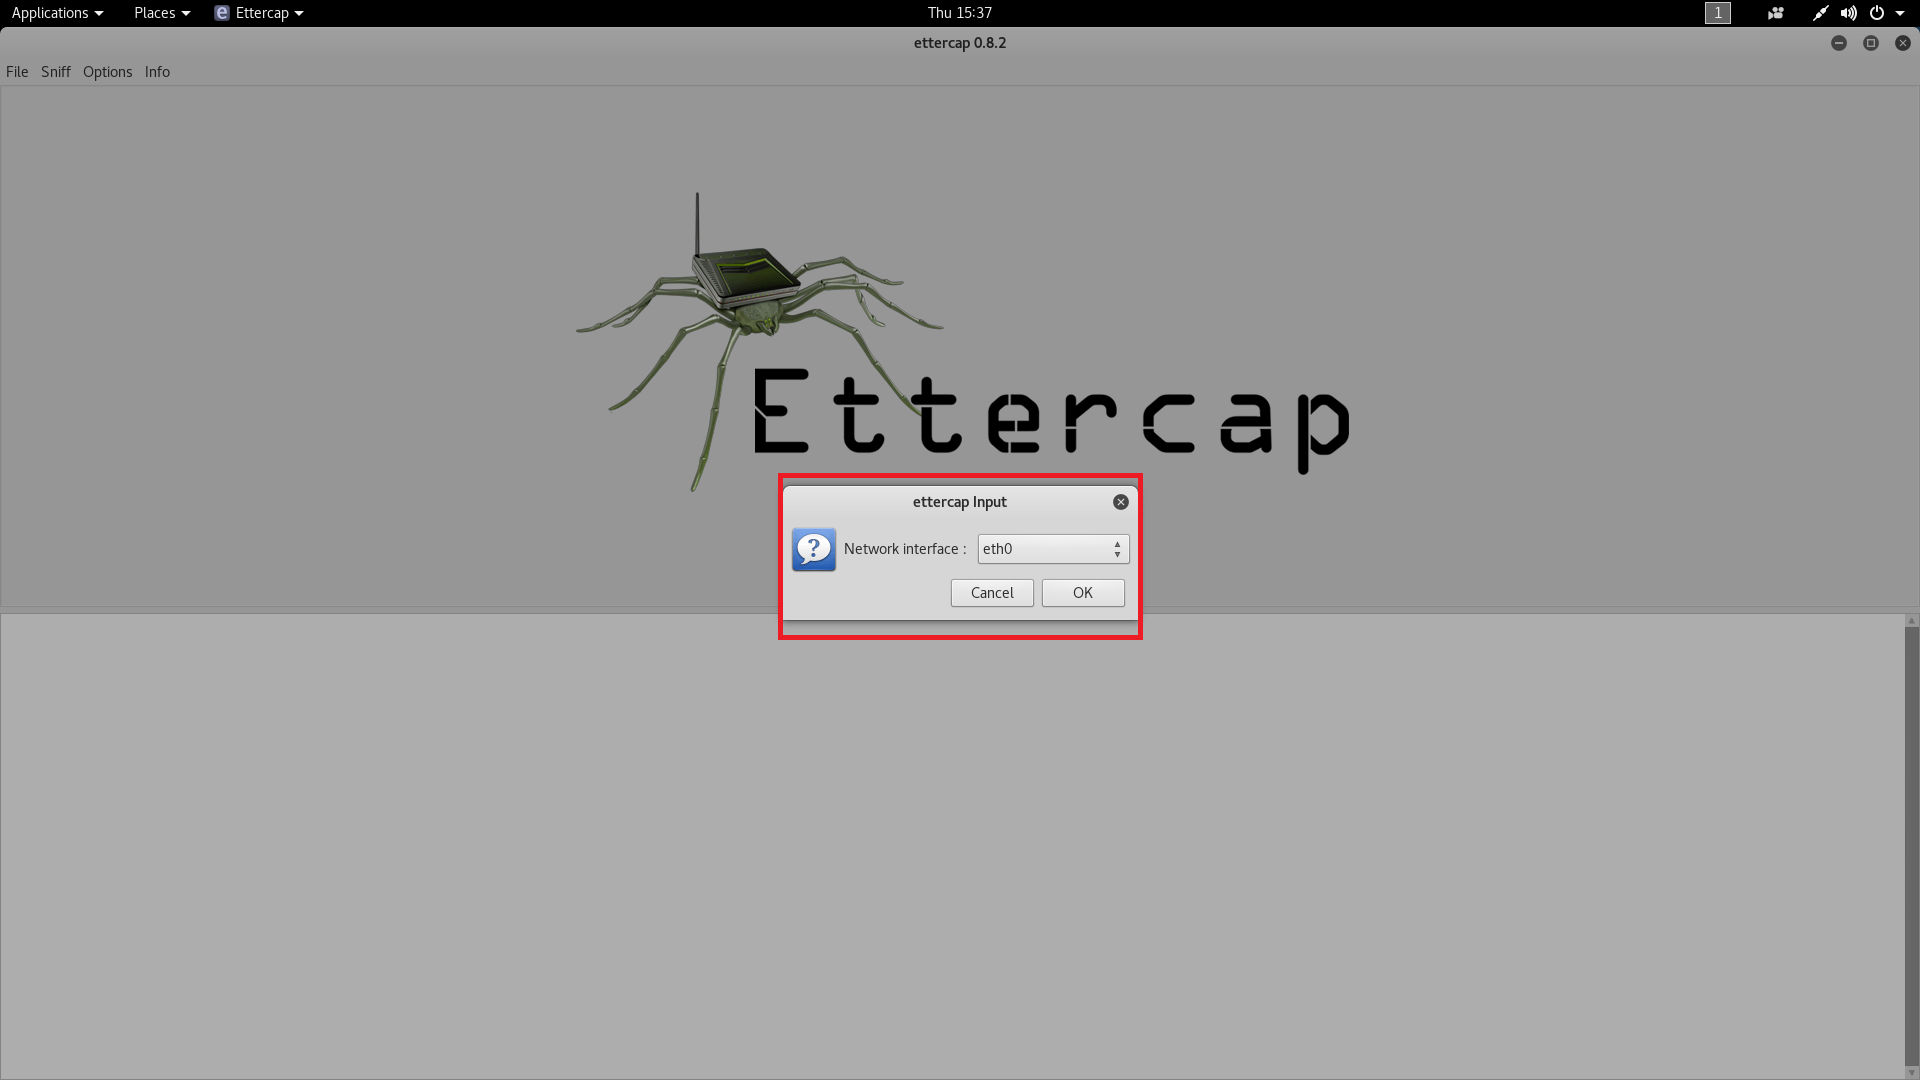Screen dimensions: 1920x1080
Task: Open the Applications menu in the top bar
Action: click(57, 13)
